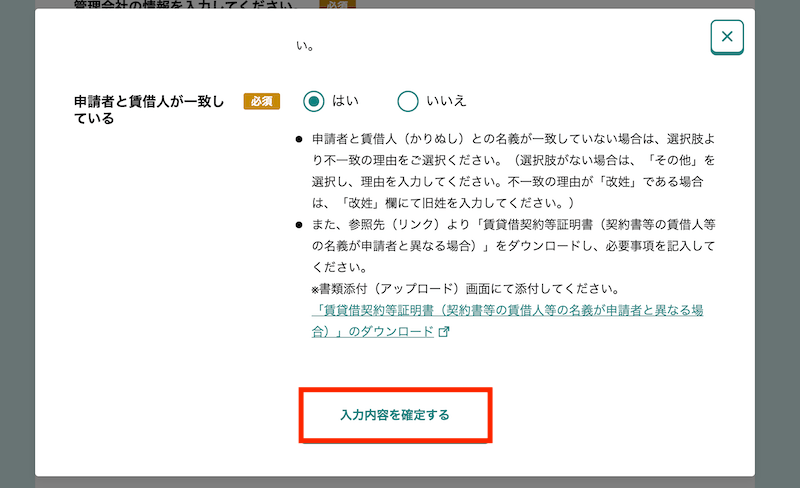Close the dialog with the X button
This screenshot has height=488, width=800.
tap(727, 37)
